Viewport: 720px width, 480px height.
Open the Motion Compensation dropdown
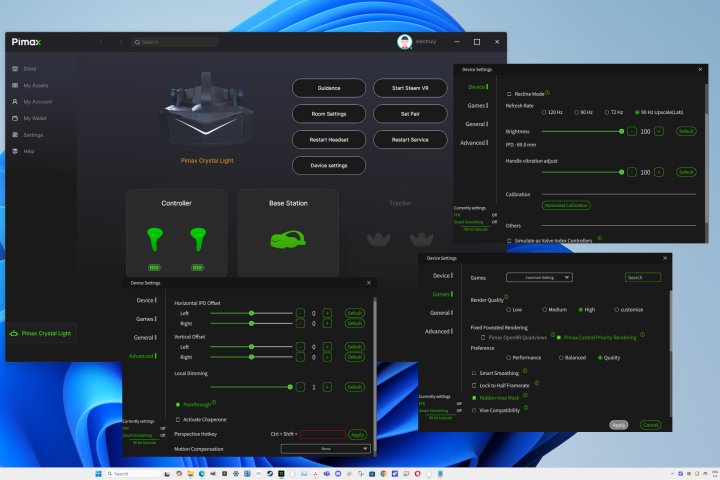tap(326, 449)
